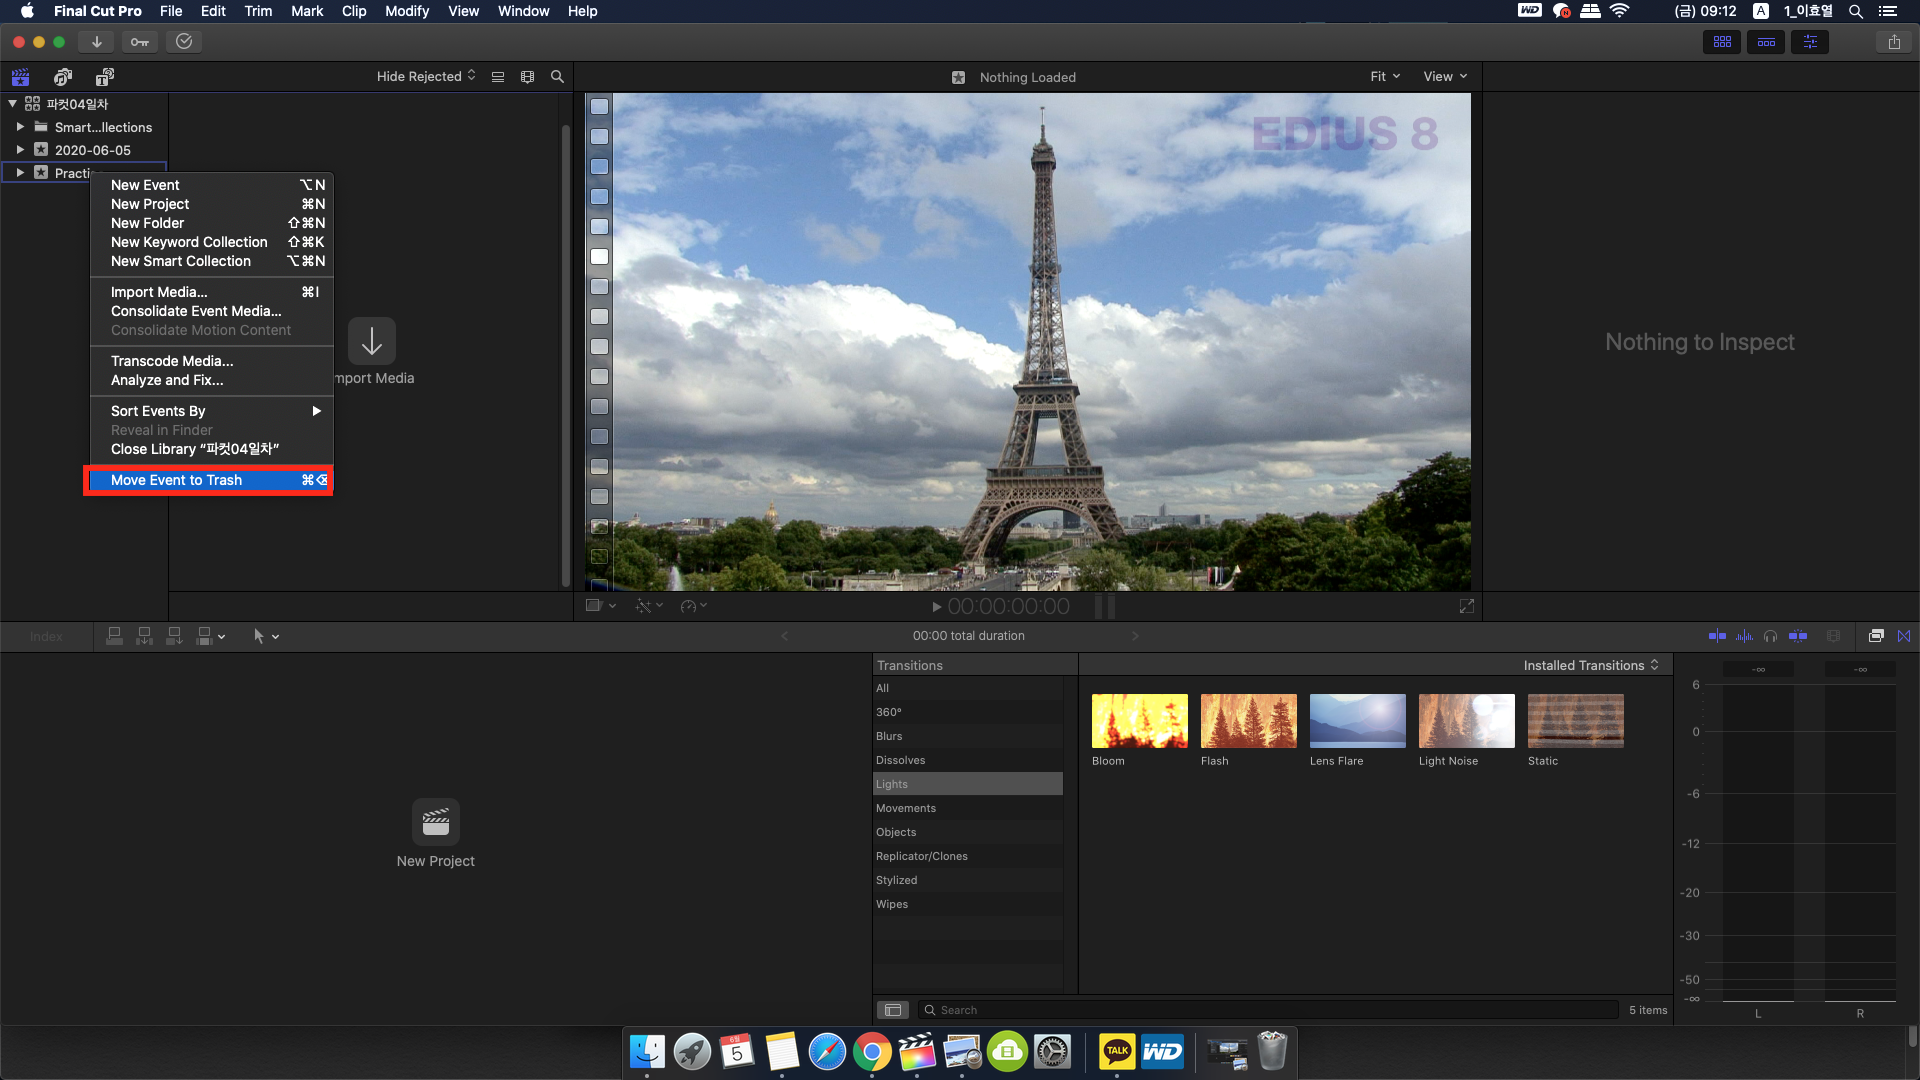
Task: Select the arrow tool picker dropdown
Action: coord(265,636)
